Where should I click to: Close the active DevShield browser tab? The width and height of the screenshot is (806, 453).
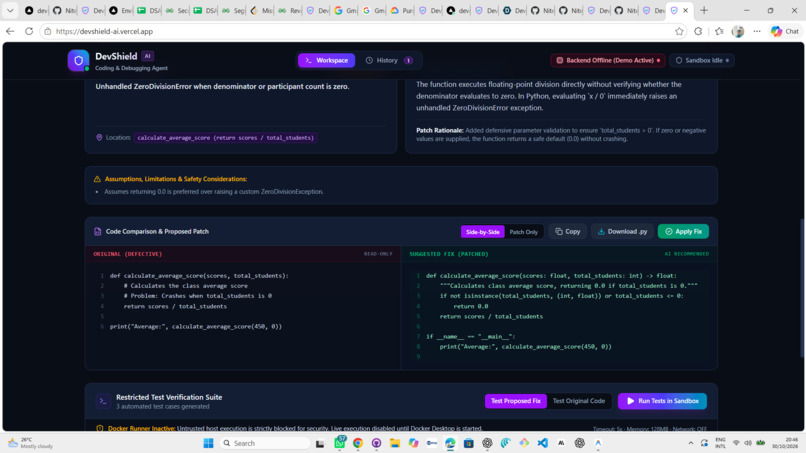tap(685, 10)
